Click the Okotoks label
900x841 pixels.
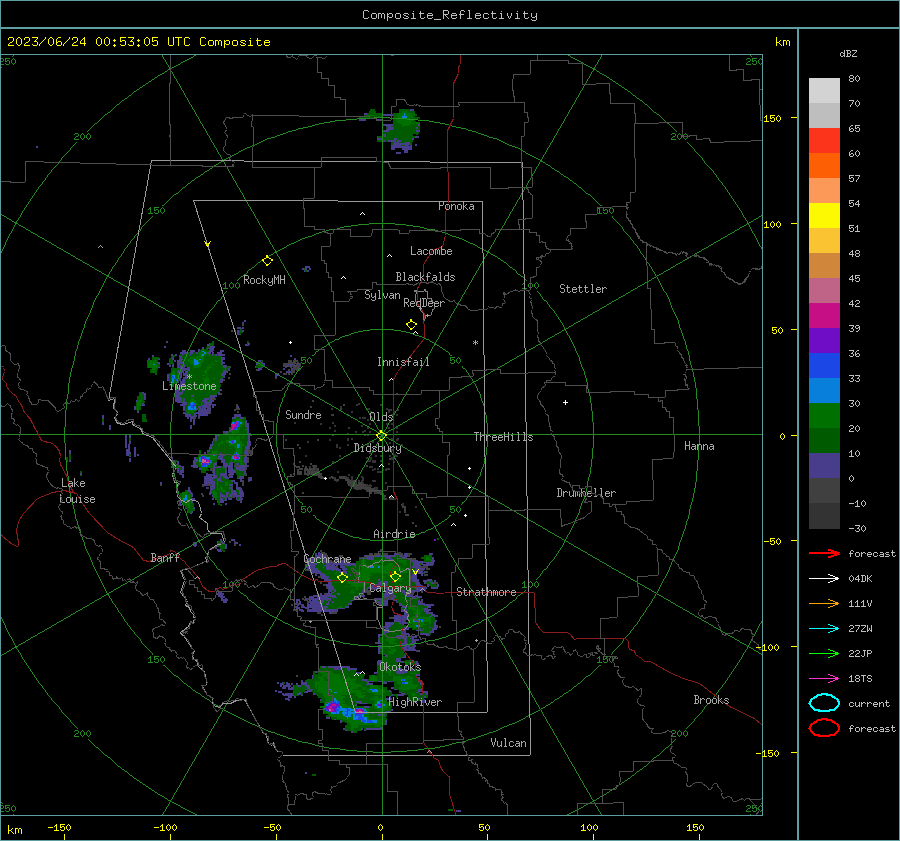[400, 666]
